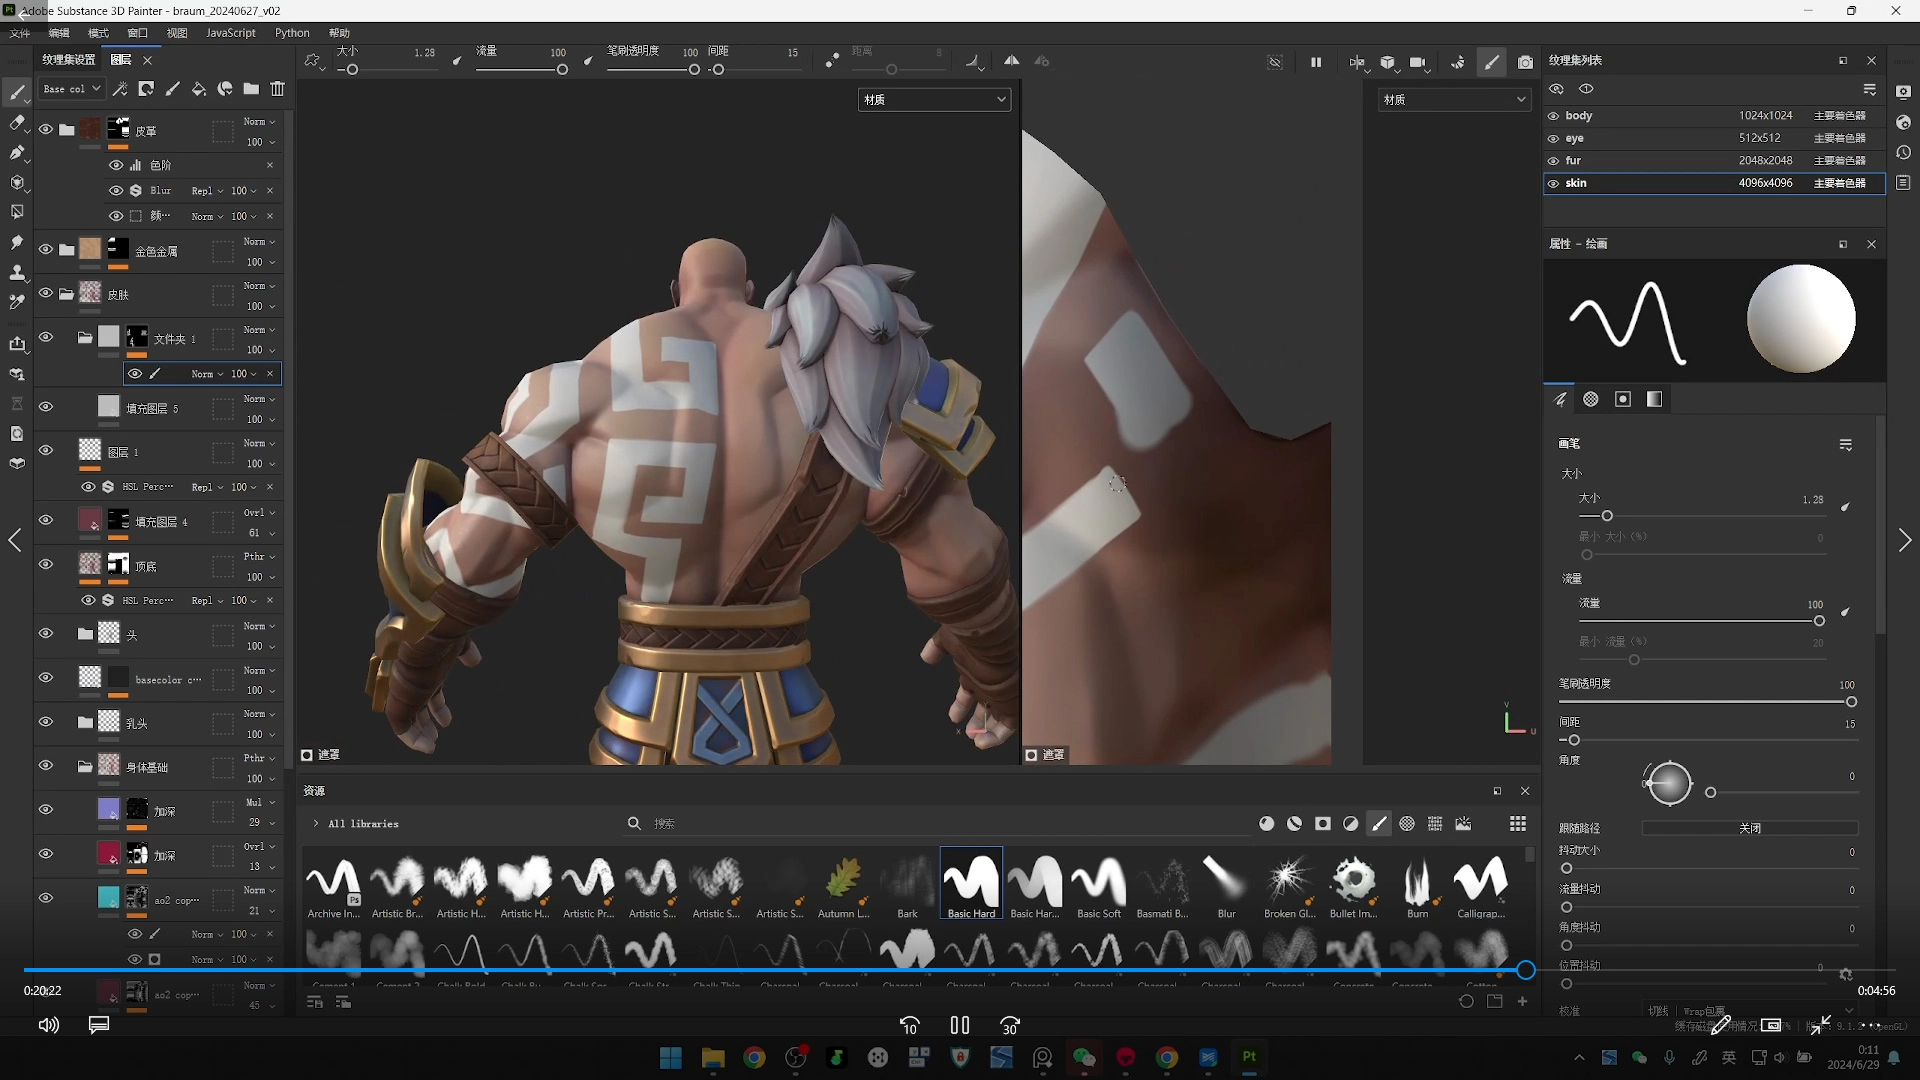Select the Polygon Fill tool
Screen dimensions: 1920x1080
[x=17, y=182]
